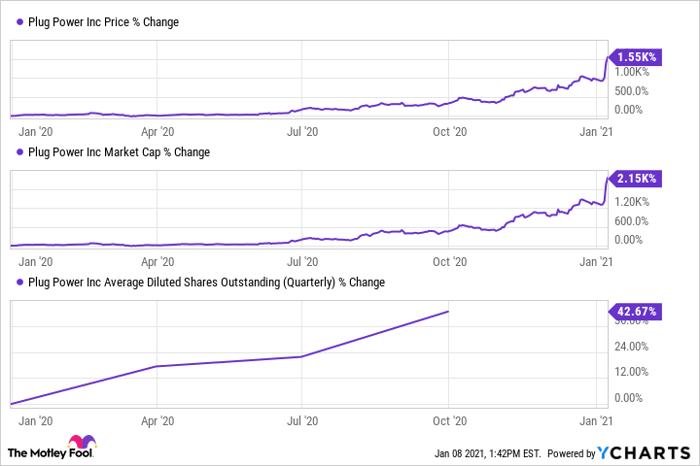Click the purple dot beside Price % Change
The width and height of the screenshot is (700, 466).
click(16, 22)
